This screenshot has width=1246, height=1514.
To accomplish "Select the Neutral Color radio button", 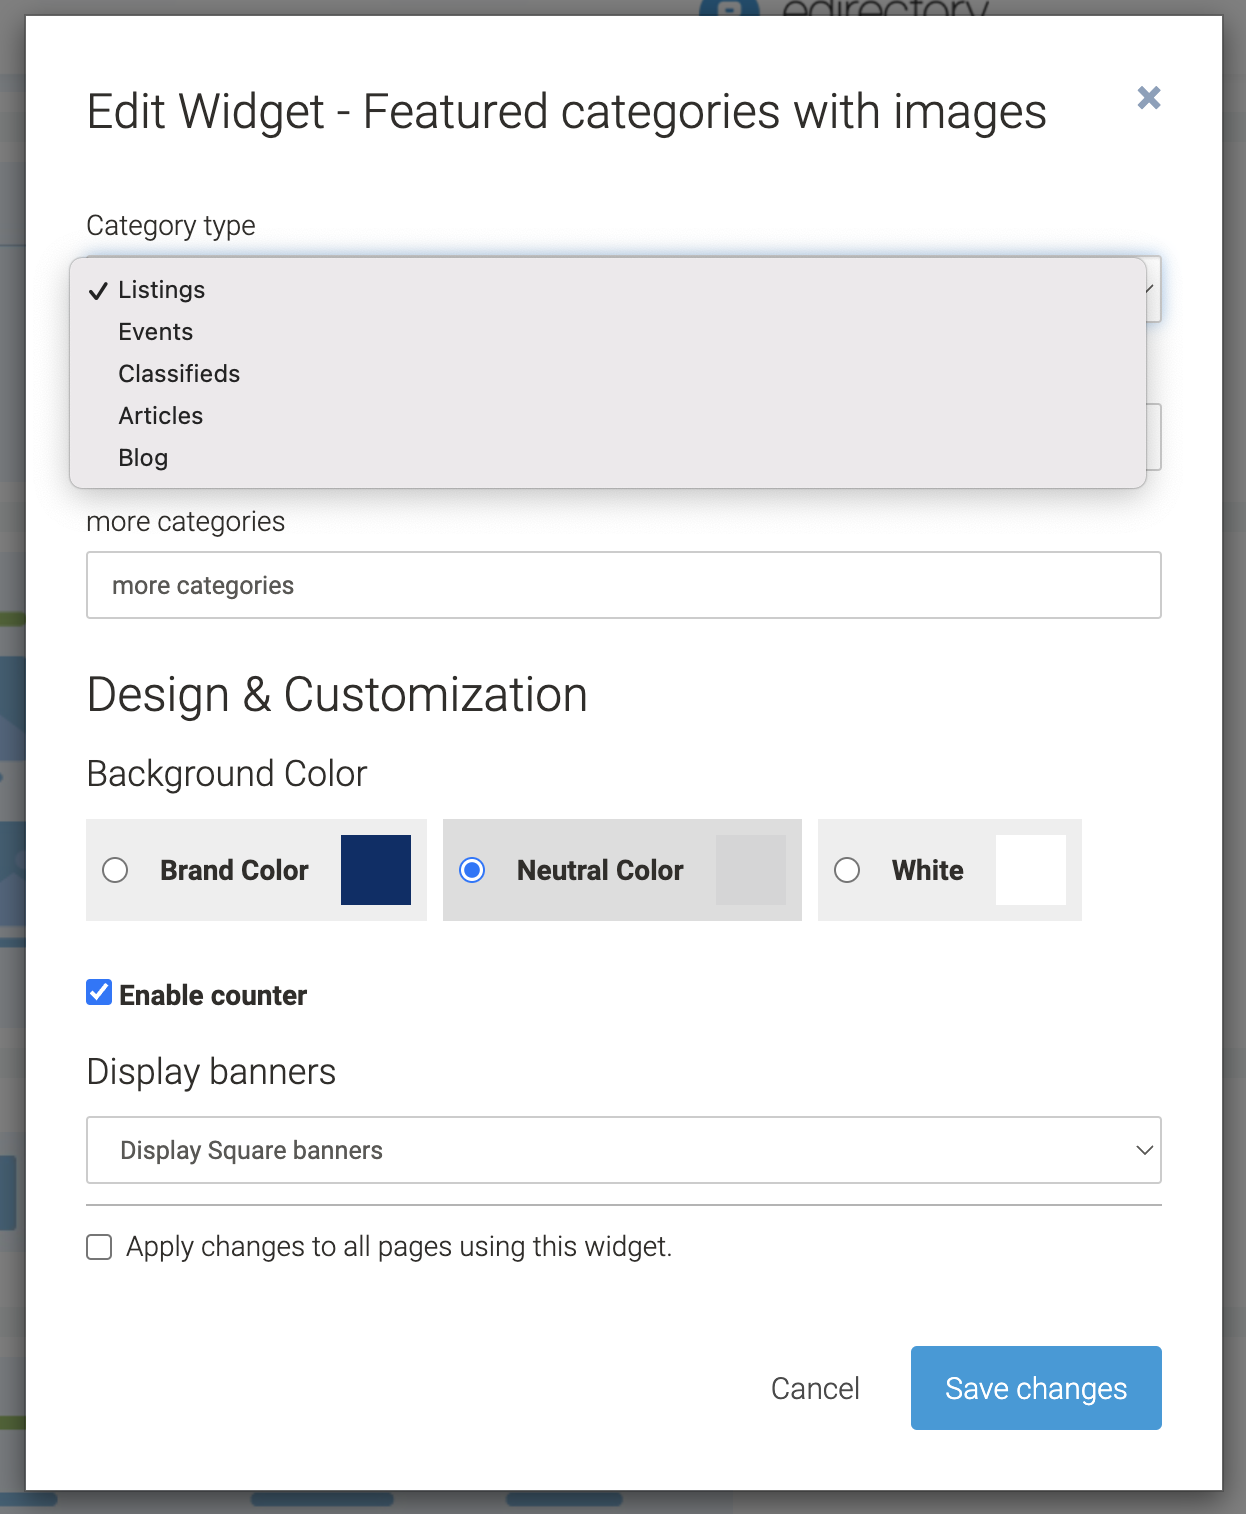I will pyautogui.click(x=472, y=870).
